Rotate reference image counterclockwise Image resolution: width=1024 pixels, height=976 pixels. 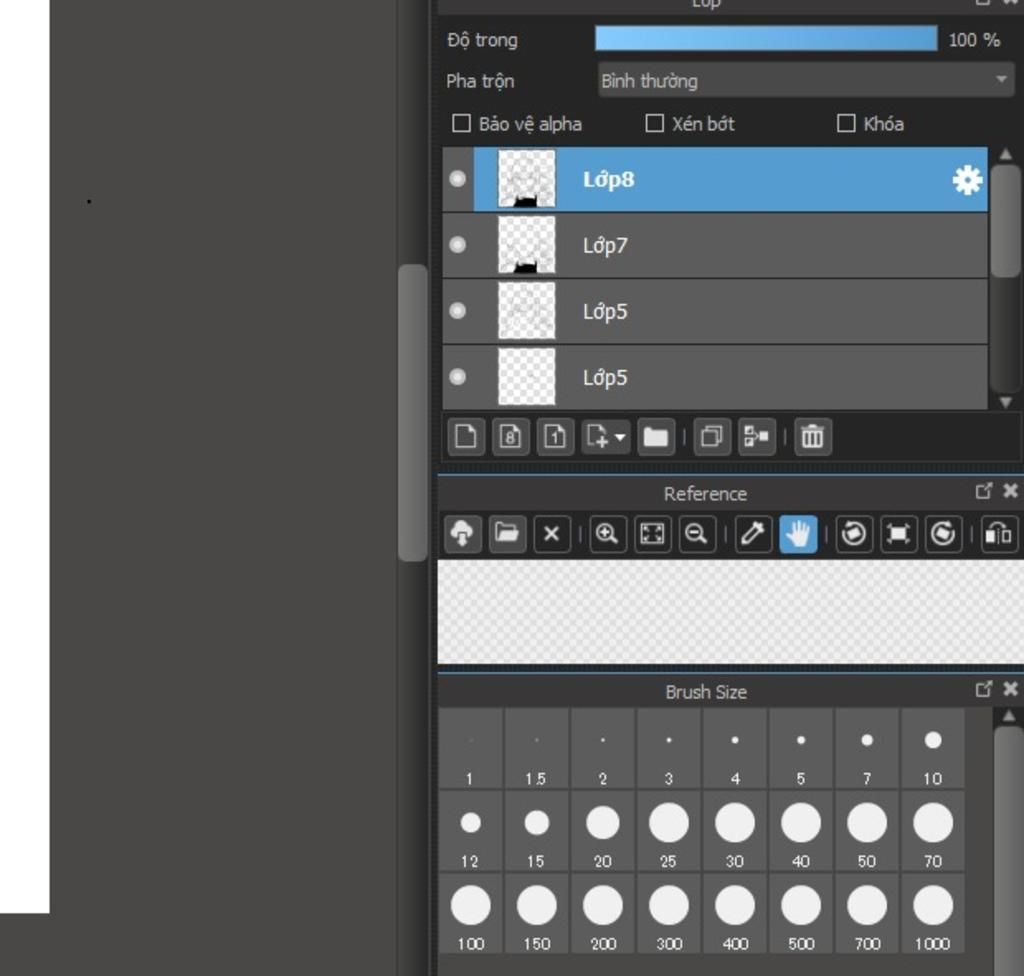[x=854, y=534]
